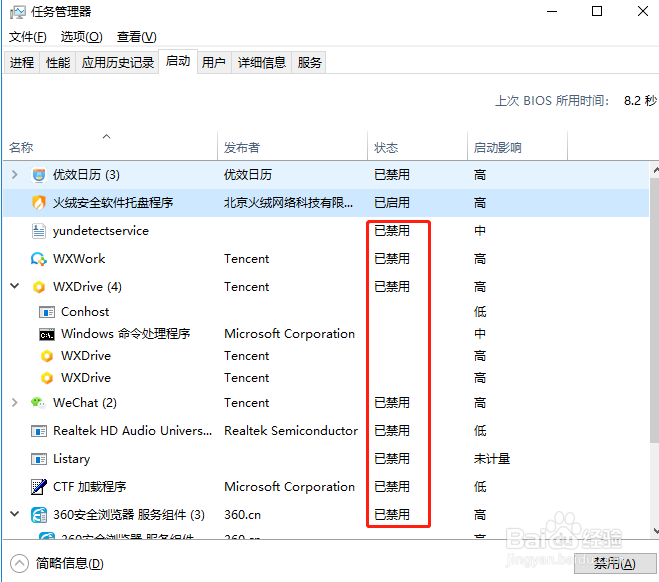This screenshot has height=582, width=659.
Task: Click the WXDrive (4) group icon
Action: point(39,287)
